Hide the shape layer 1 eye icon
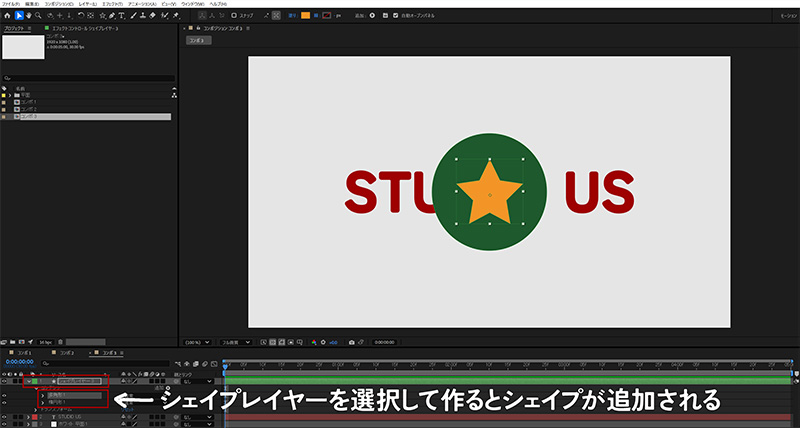Screen dimensions: 800x428 point(4,381)
